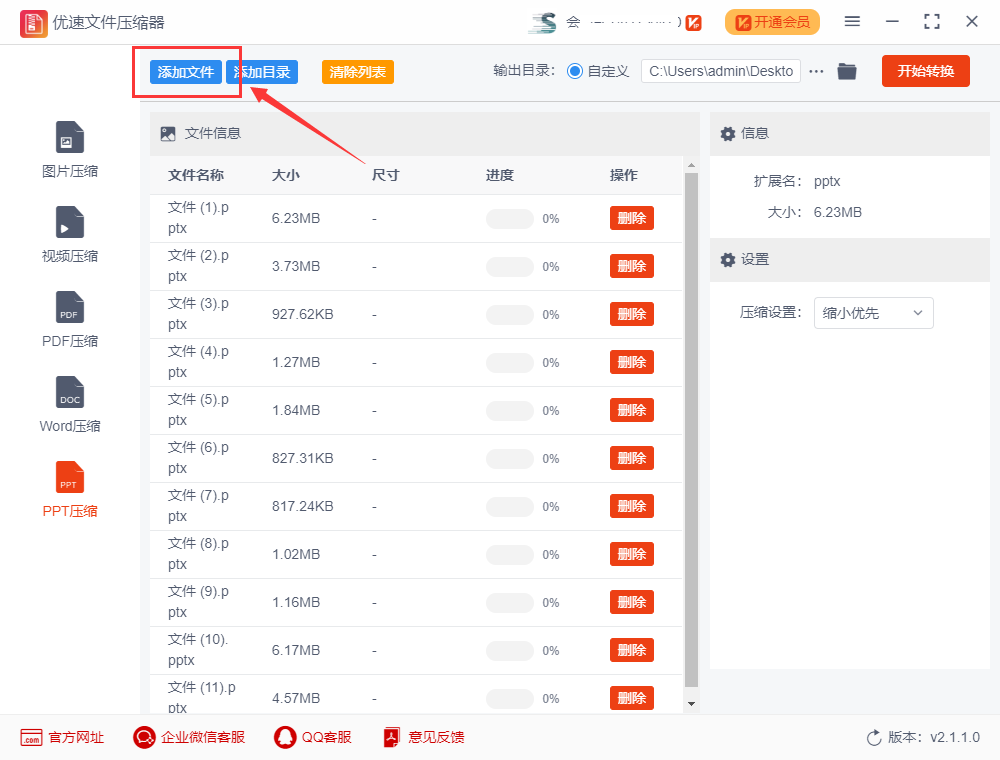The width and height of the screenshot is (1000, 760).
Task: Click 开通会员 membership button
Action: (x=772, y=22)
